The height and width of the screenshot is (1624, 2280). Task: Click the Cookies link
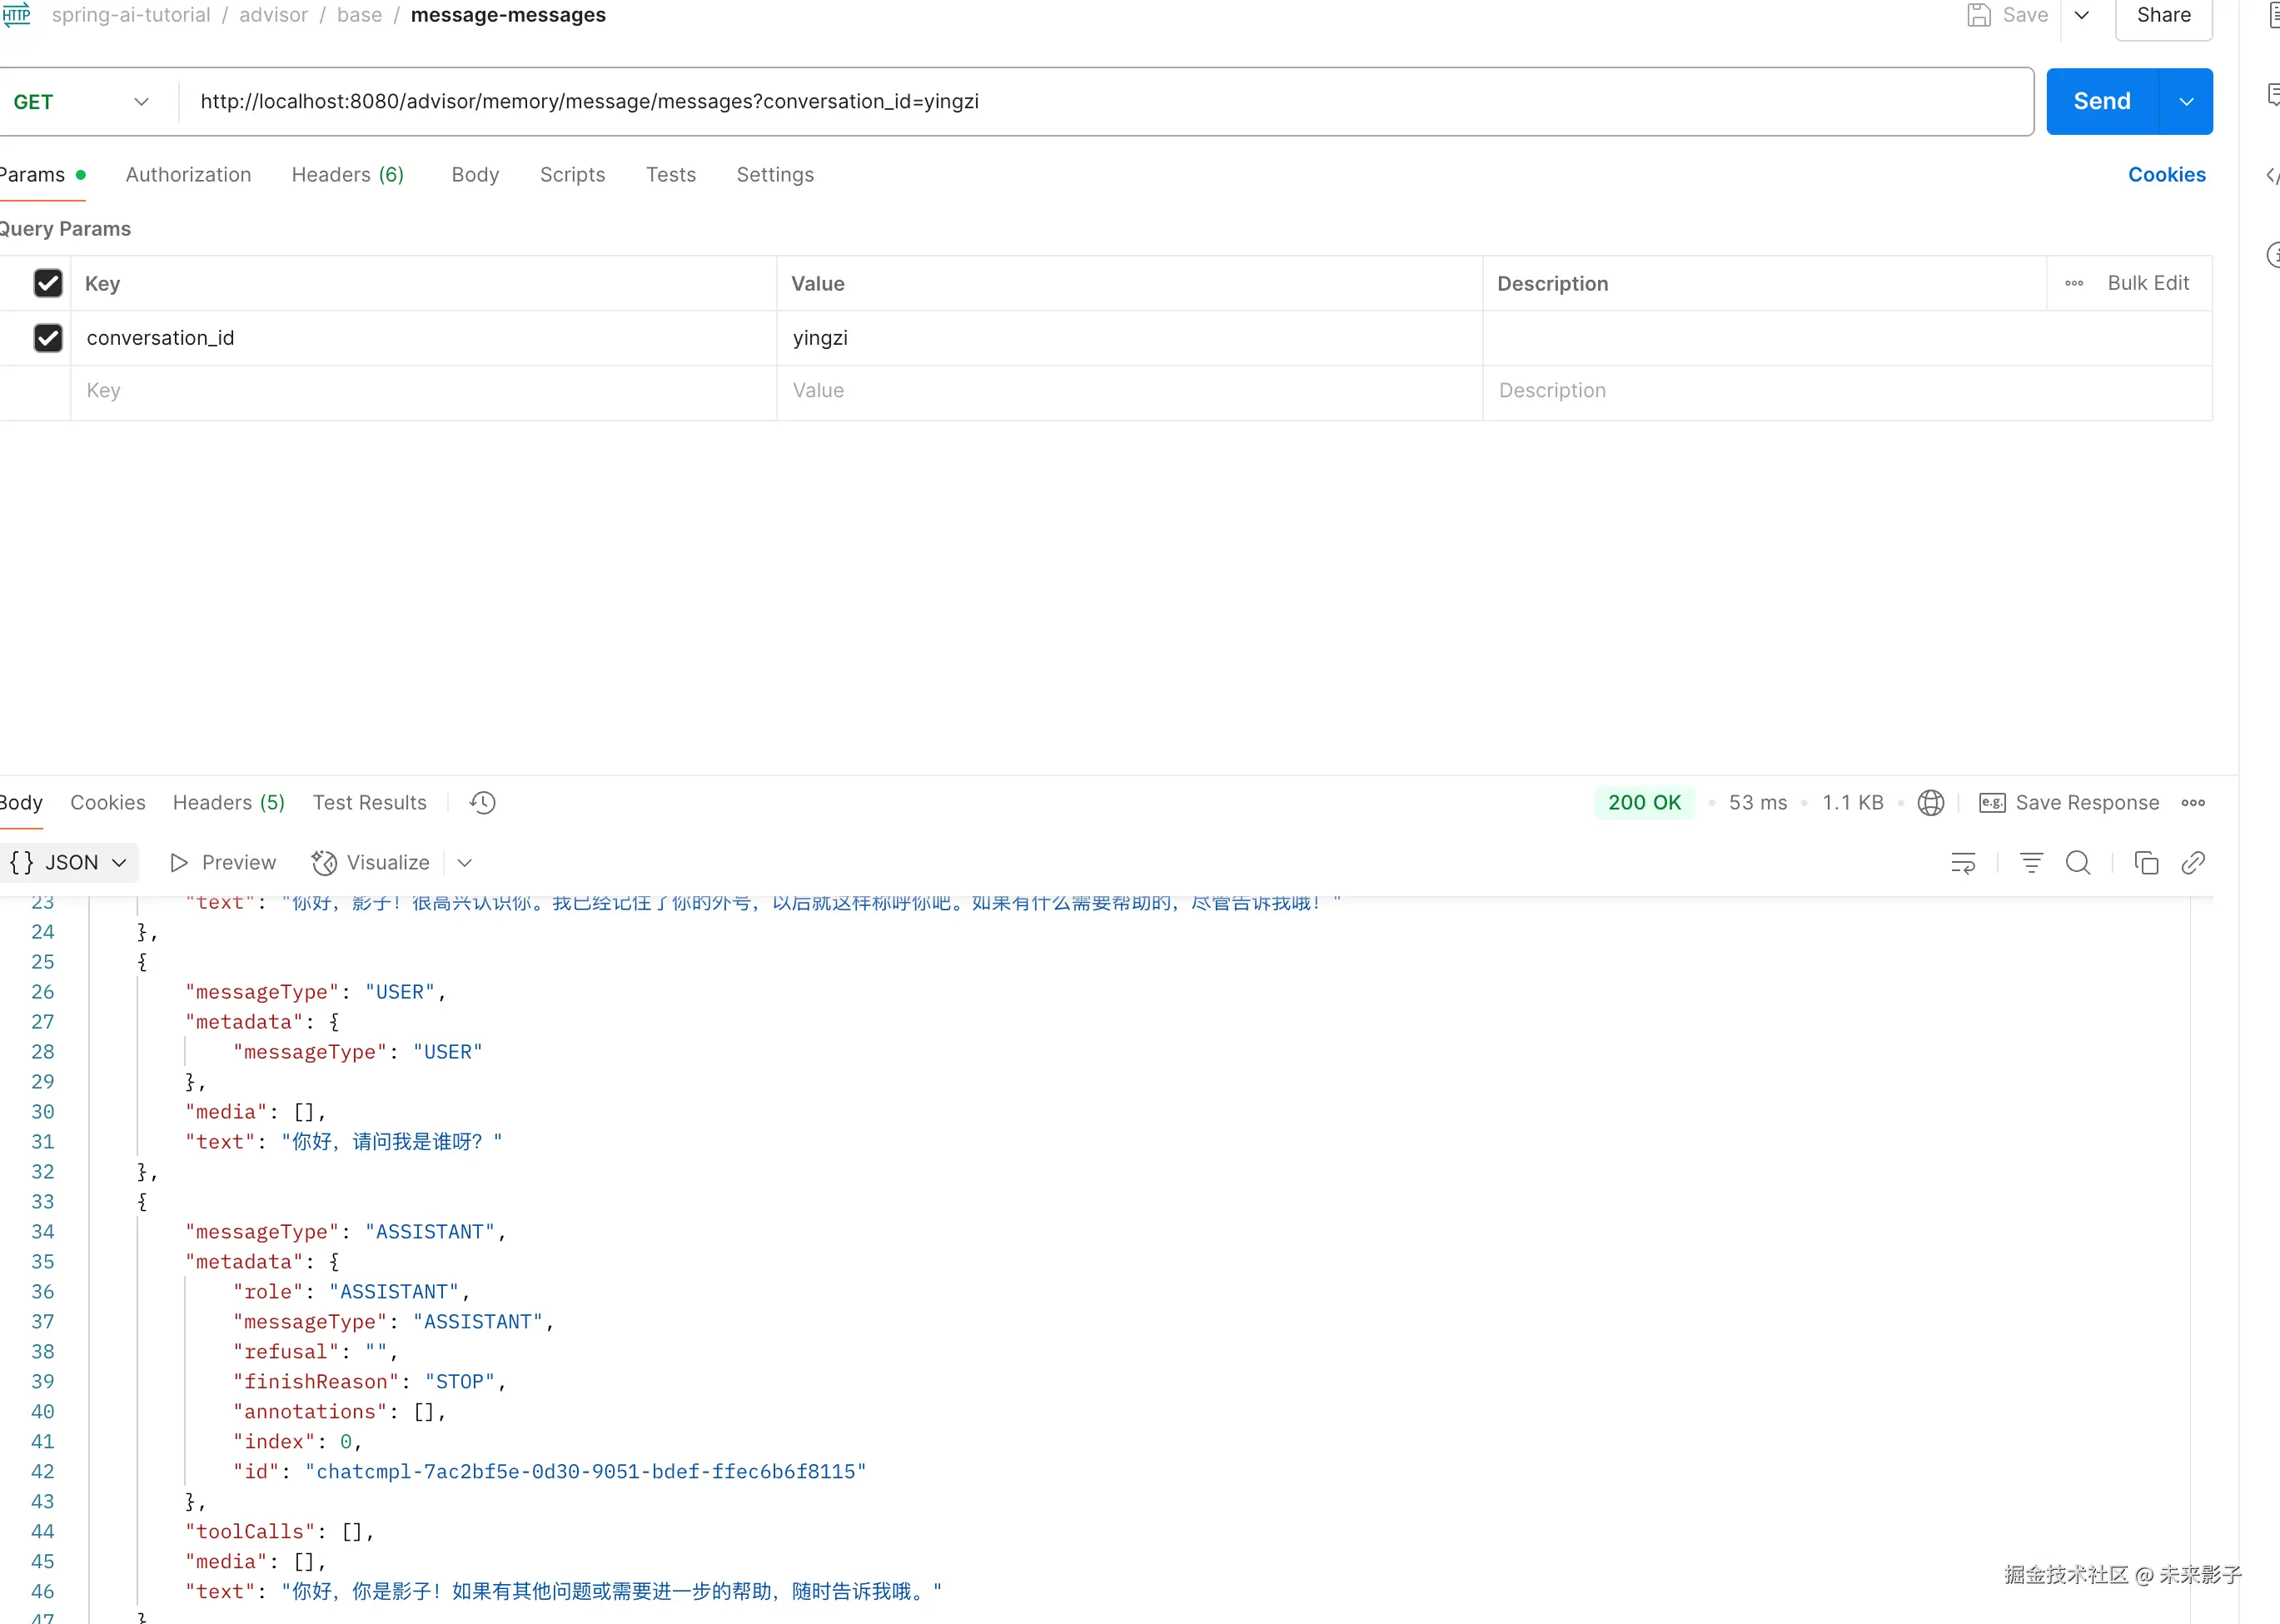[x=2166, y=175]
